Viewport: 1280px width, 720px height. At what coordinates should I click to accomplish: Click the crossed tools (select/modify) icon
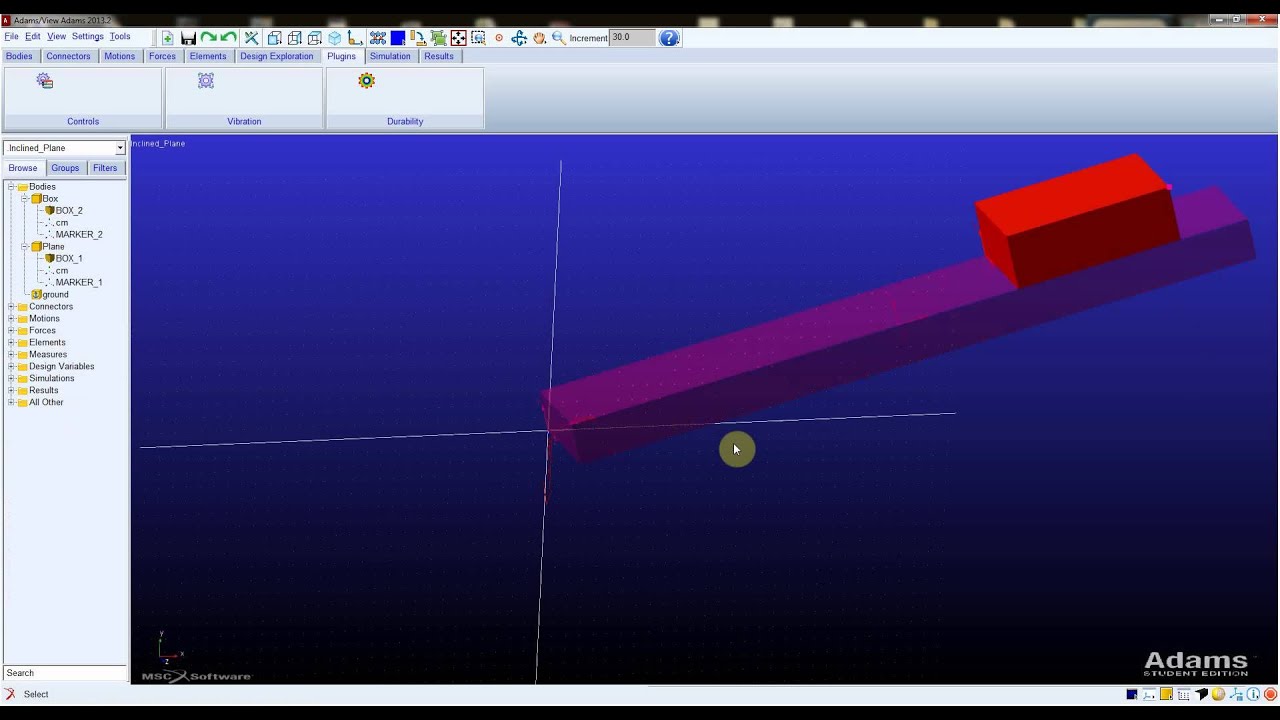(251, 38)
